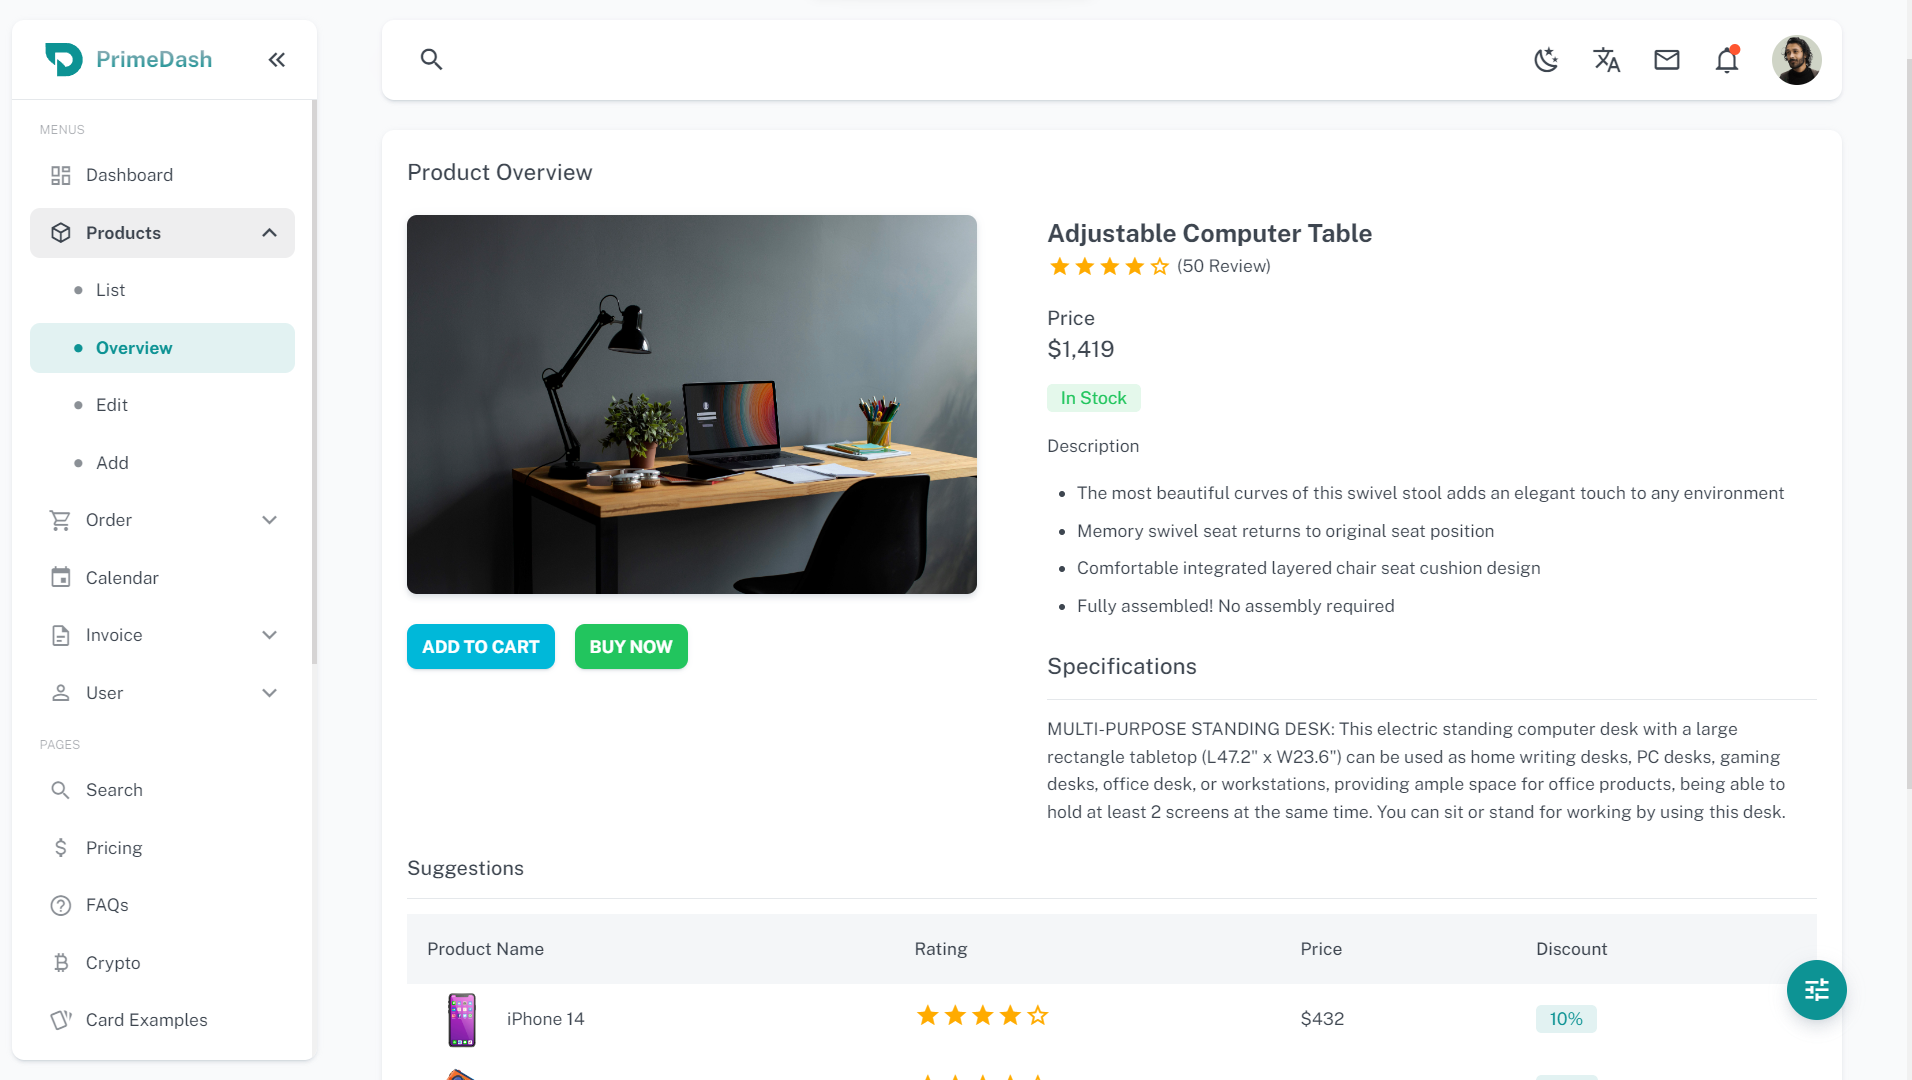
Task: Open the user profile avatar
Action: pos(1796,60)
